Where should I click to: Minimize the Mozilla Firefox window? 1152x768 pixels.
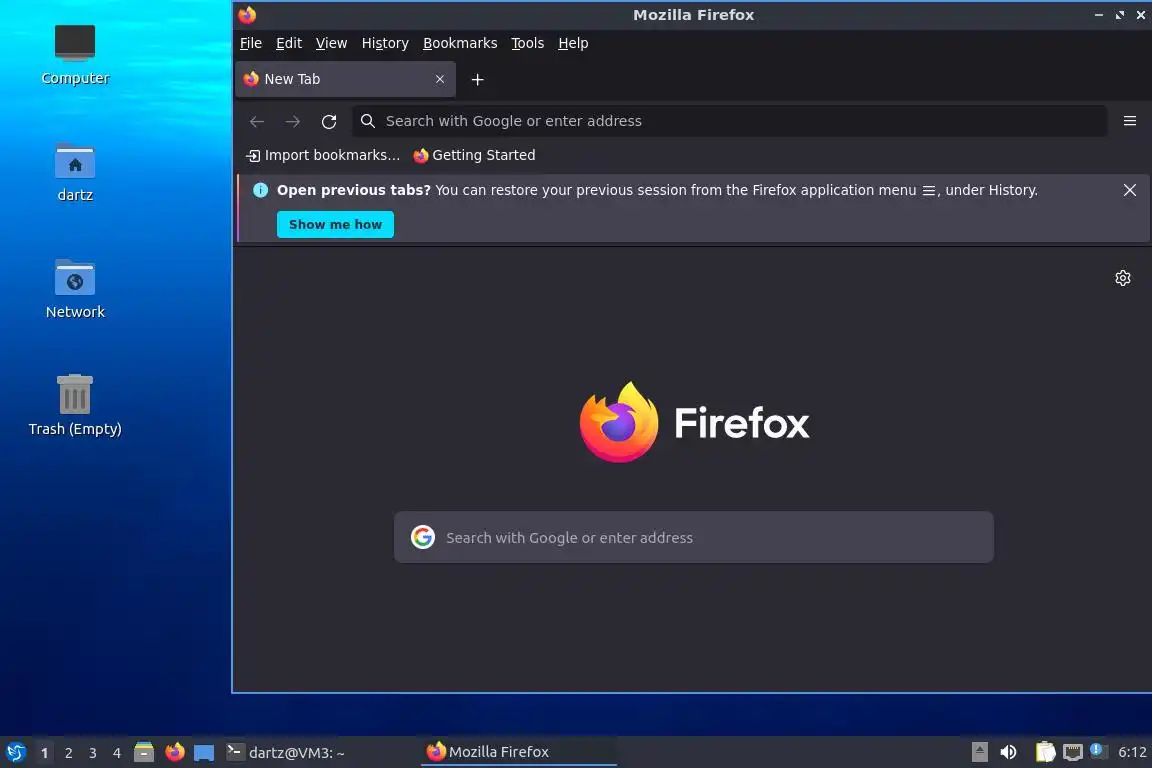click(x=1098, y=15)
